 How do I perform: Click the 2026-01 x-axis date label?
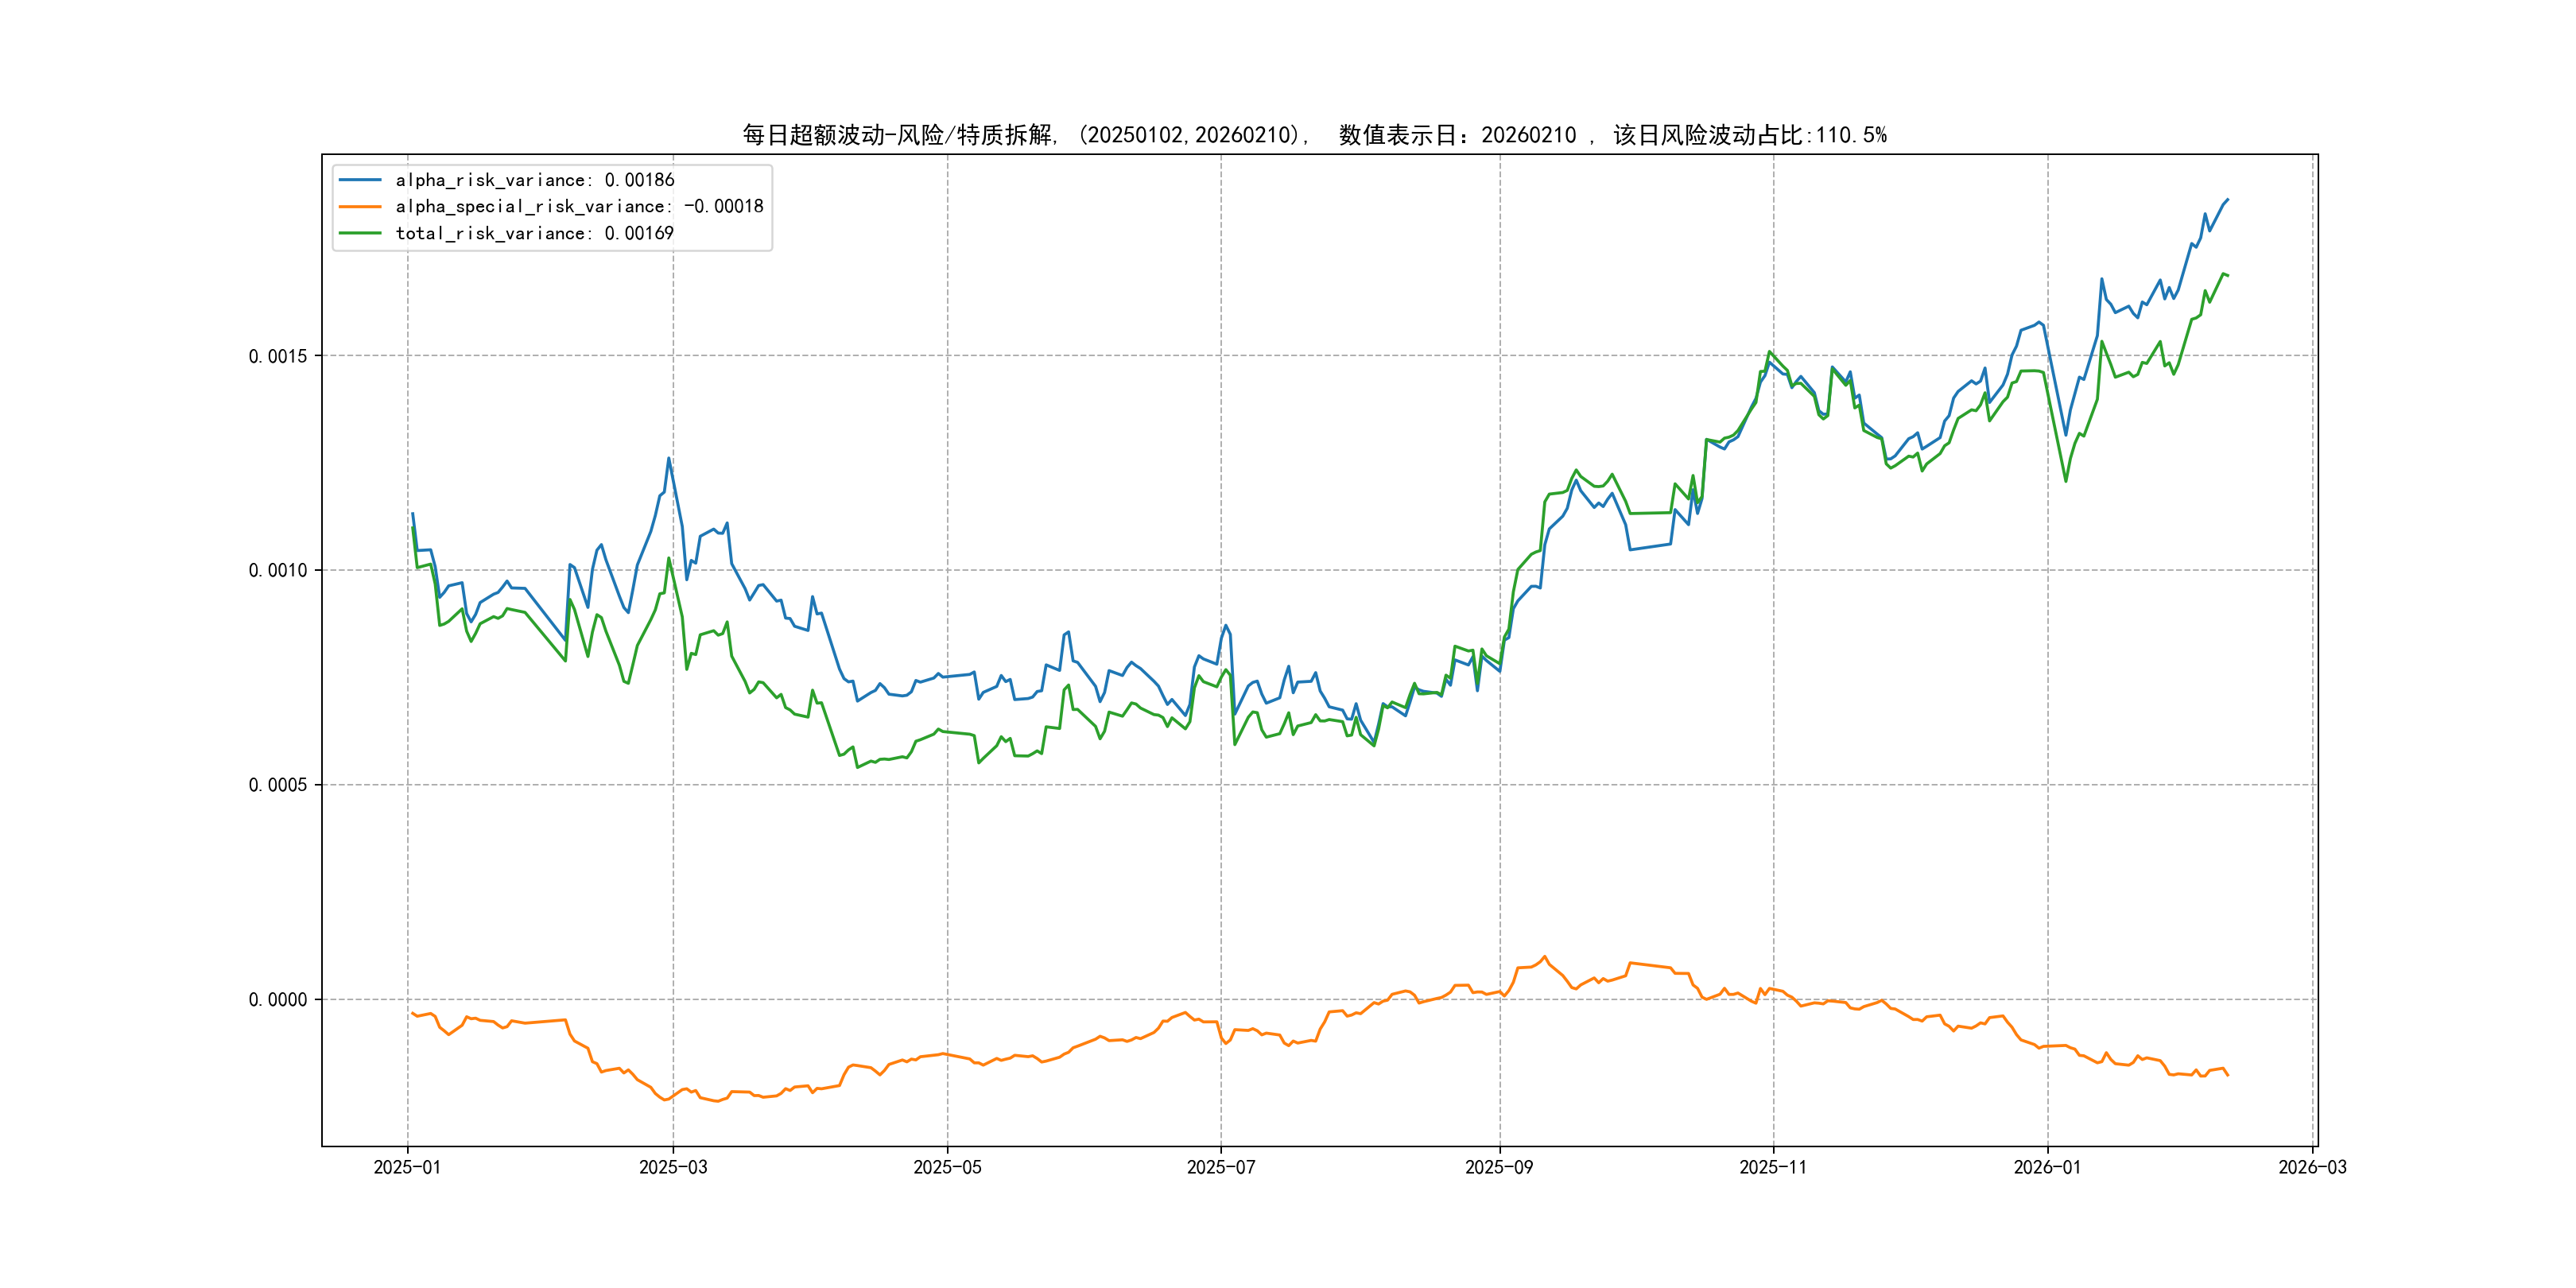click(x=2047, y=1167)
